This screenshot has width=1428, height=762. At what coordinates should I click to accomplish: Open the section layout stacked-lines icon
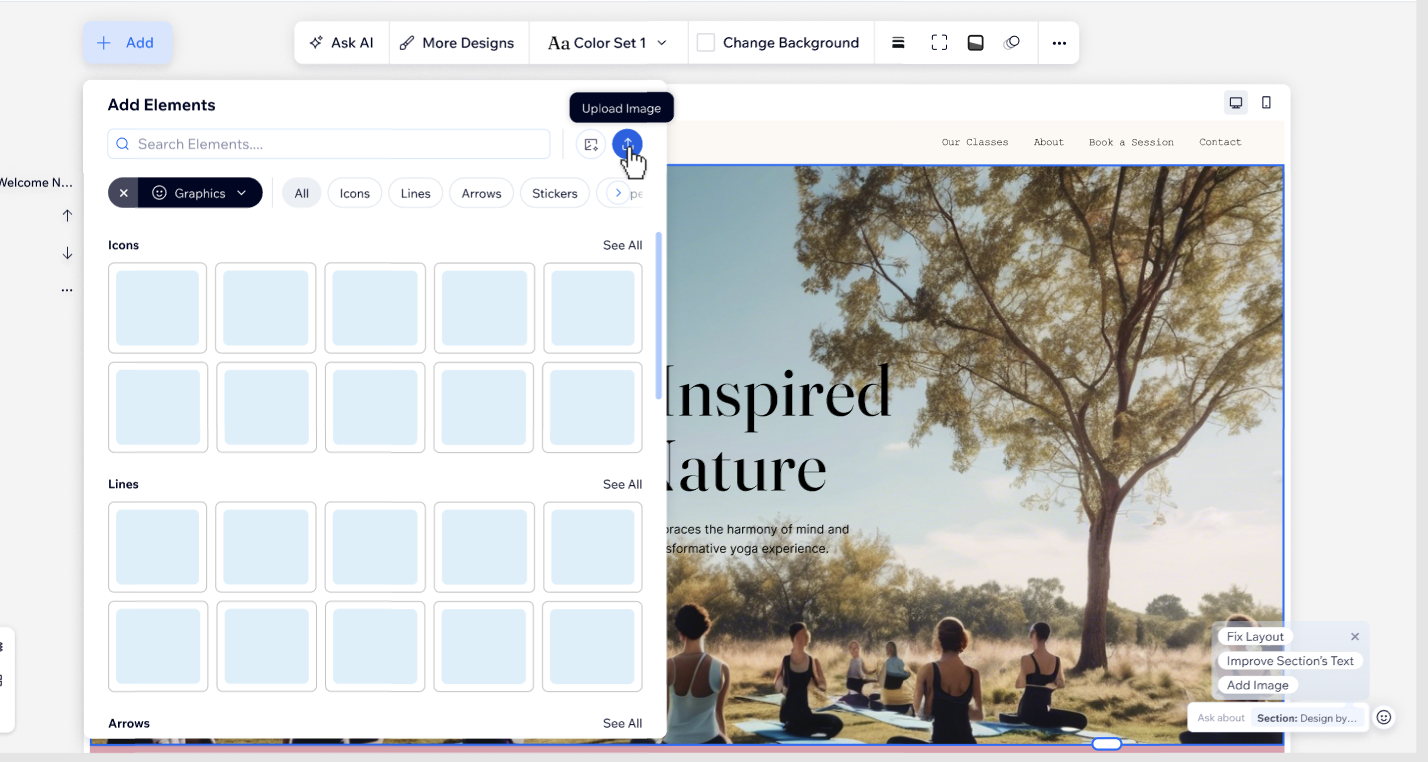[898, 43]
